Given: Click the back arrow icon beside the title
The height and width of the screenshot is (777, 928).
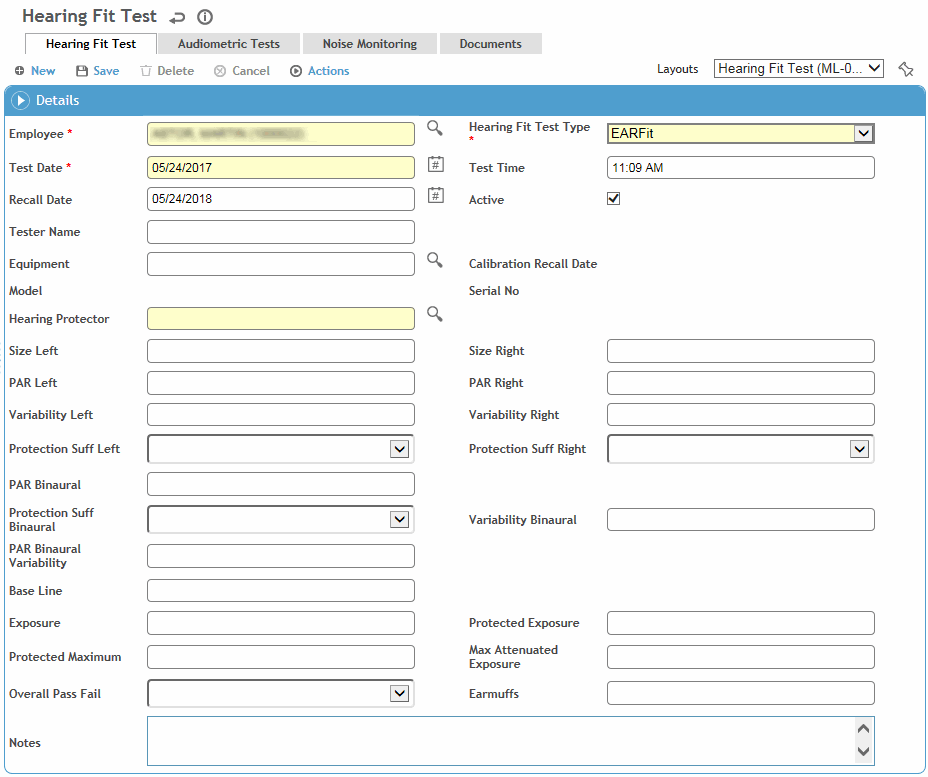Looking at the screenshot, I should [x=177, y=17].
